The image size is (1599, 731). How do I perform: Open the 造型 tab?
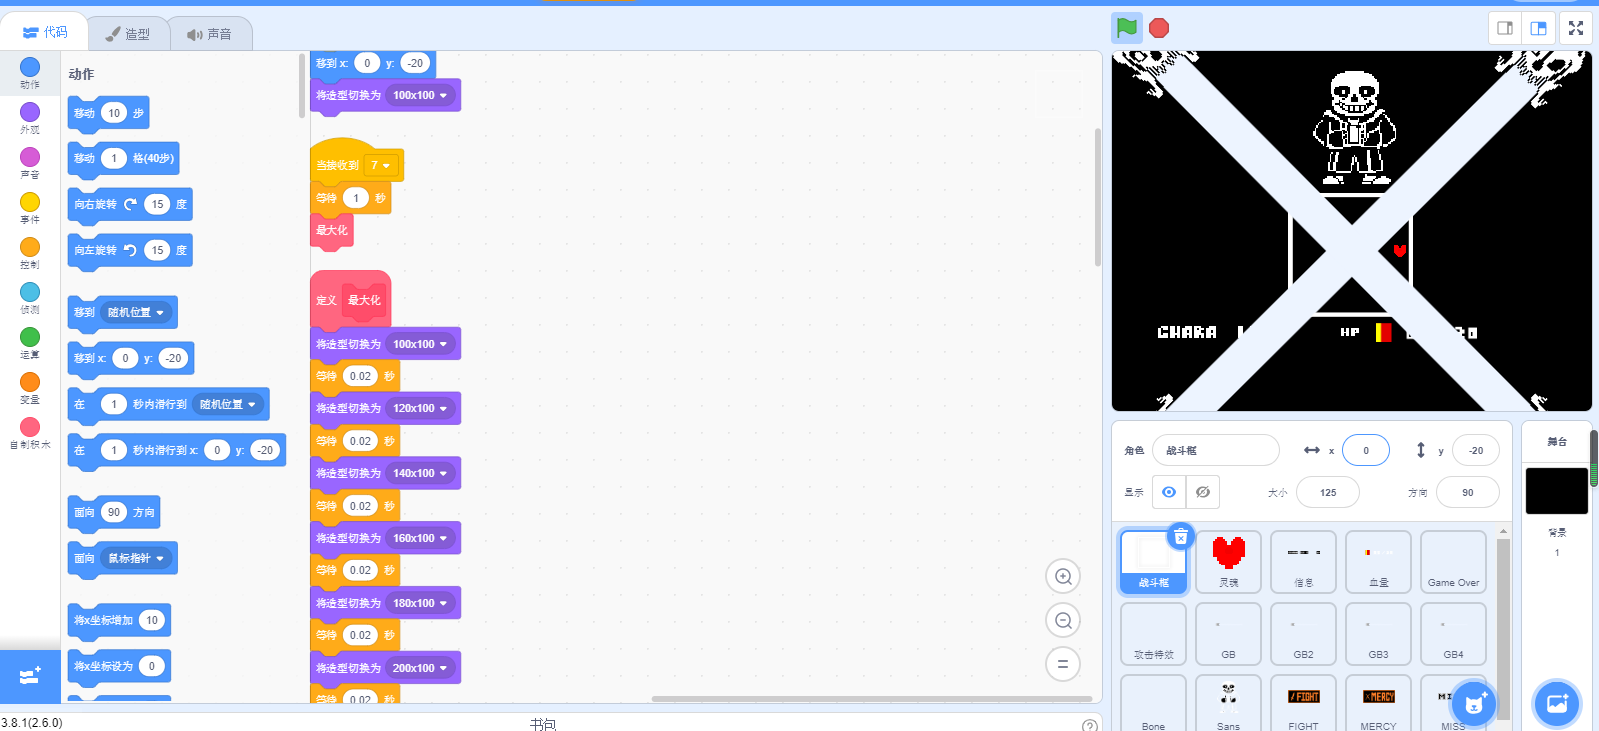pos(128,34)
